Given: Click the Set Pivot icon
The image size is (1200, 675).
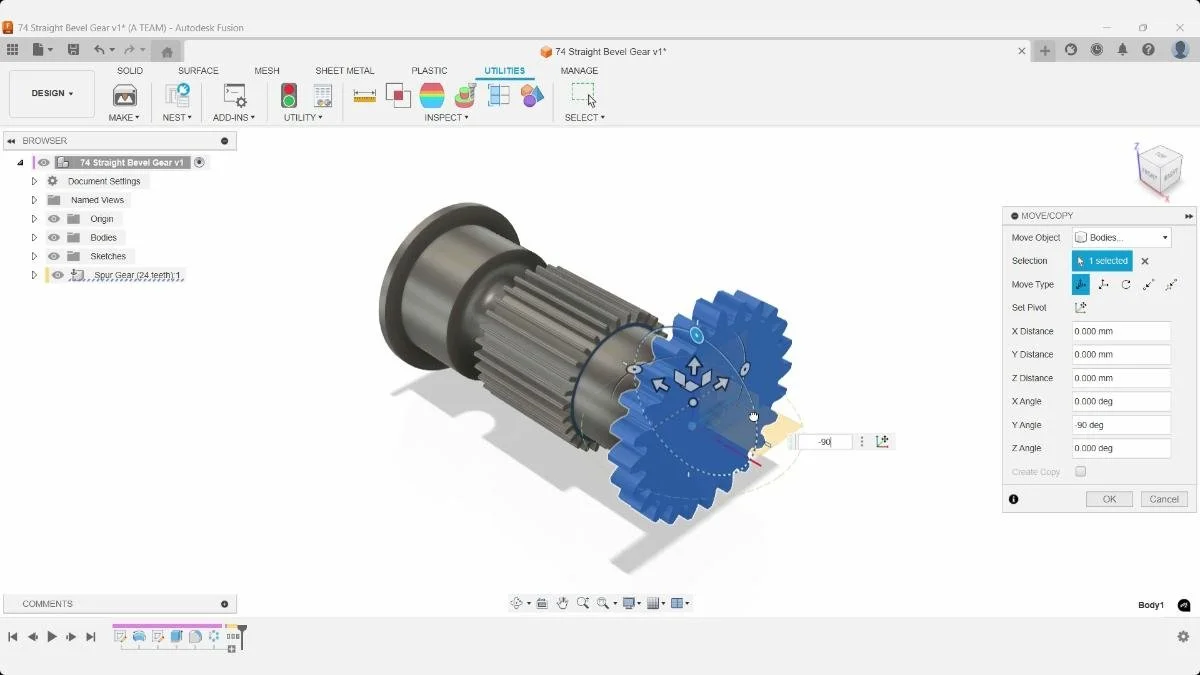Looking at the screenshot, I should click(x=1080, y=308).
